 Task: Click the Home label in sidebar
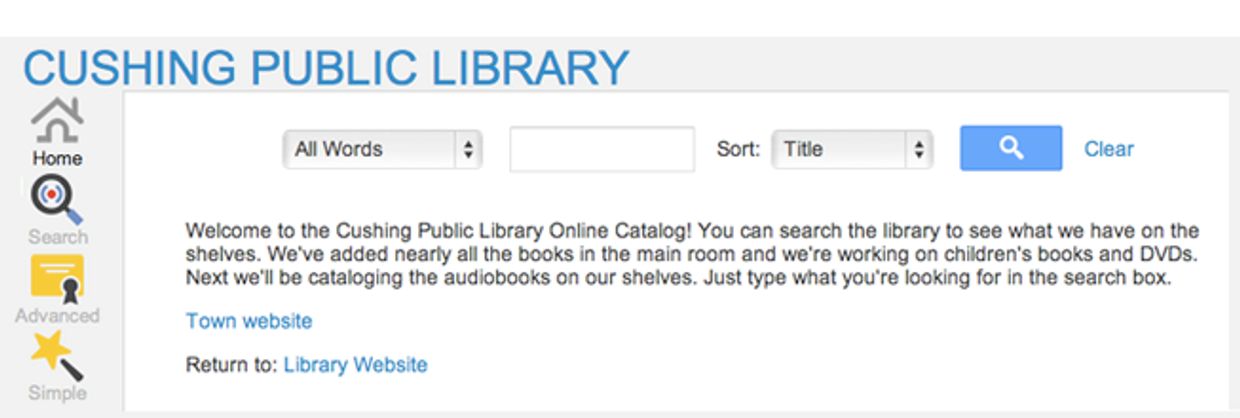(57, 158)
